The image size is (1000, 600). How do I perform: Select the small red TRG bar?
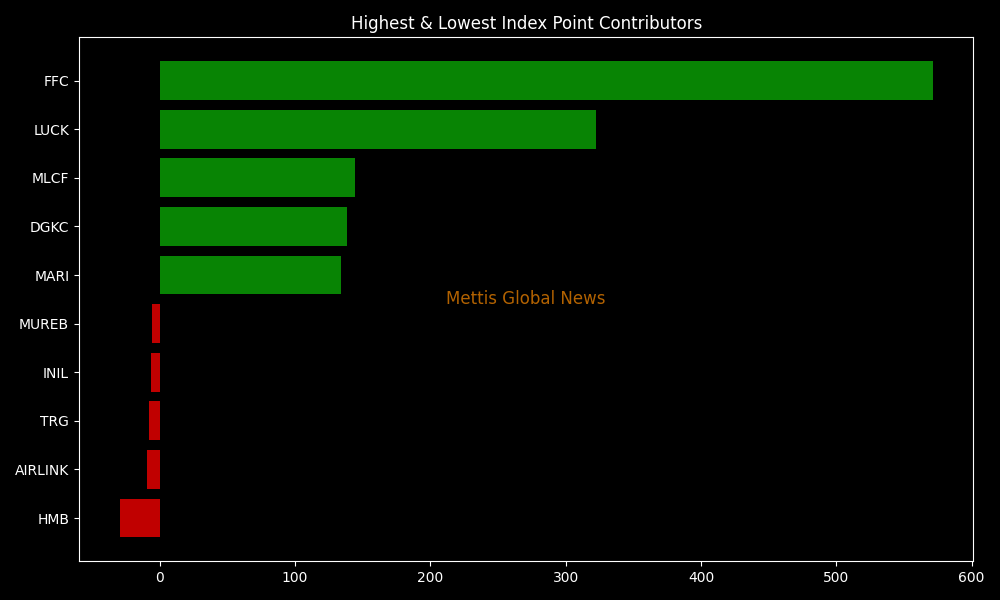tap(154, 421)
